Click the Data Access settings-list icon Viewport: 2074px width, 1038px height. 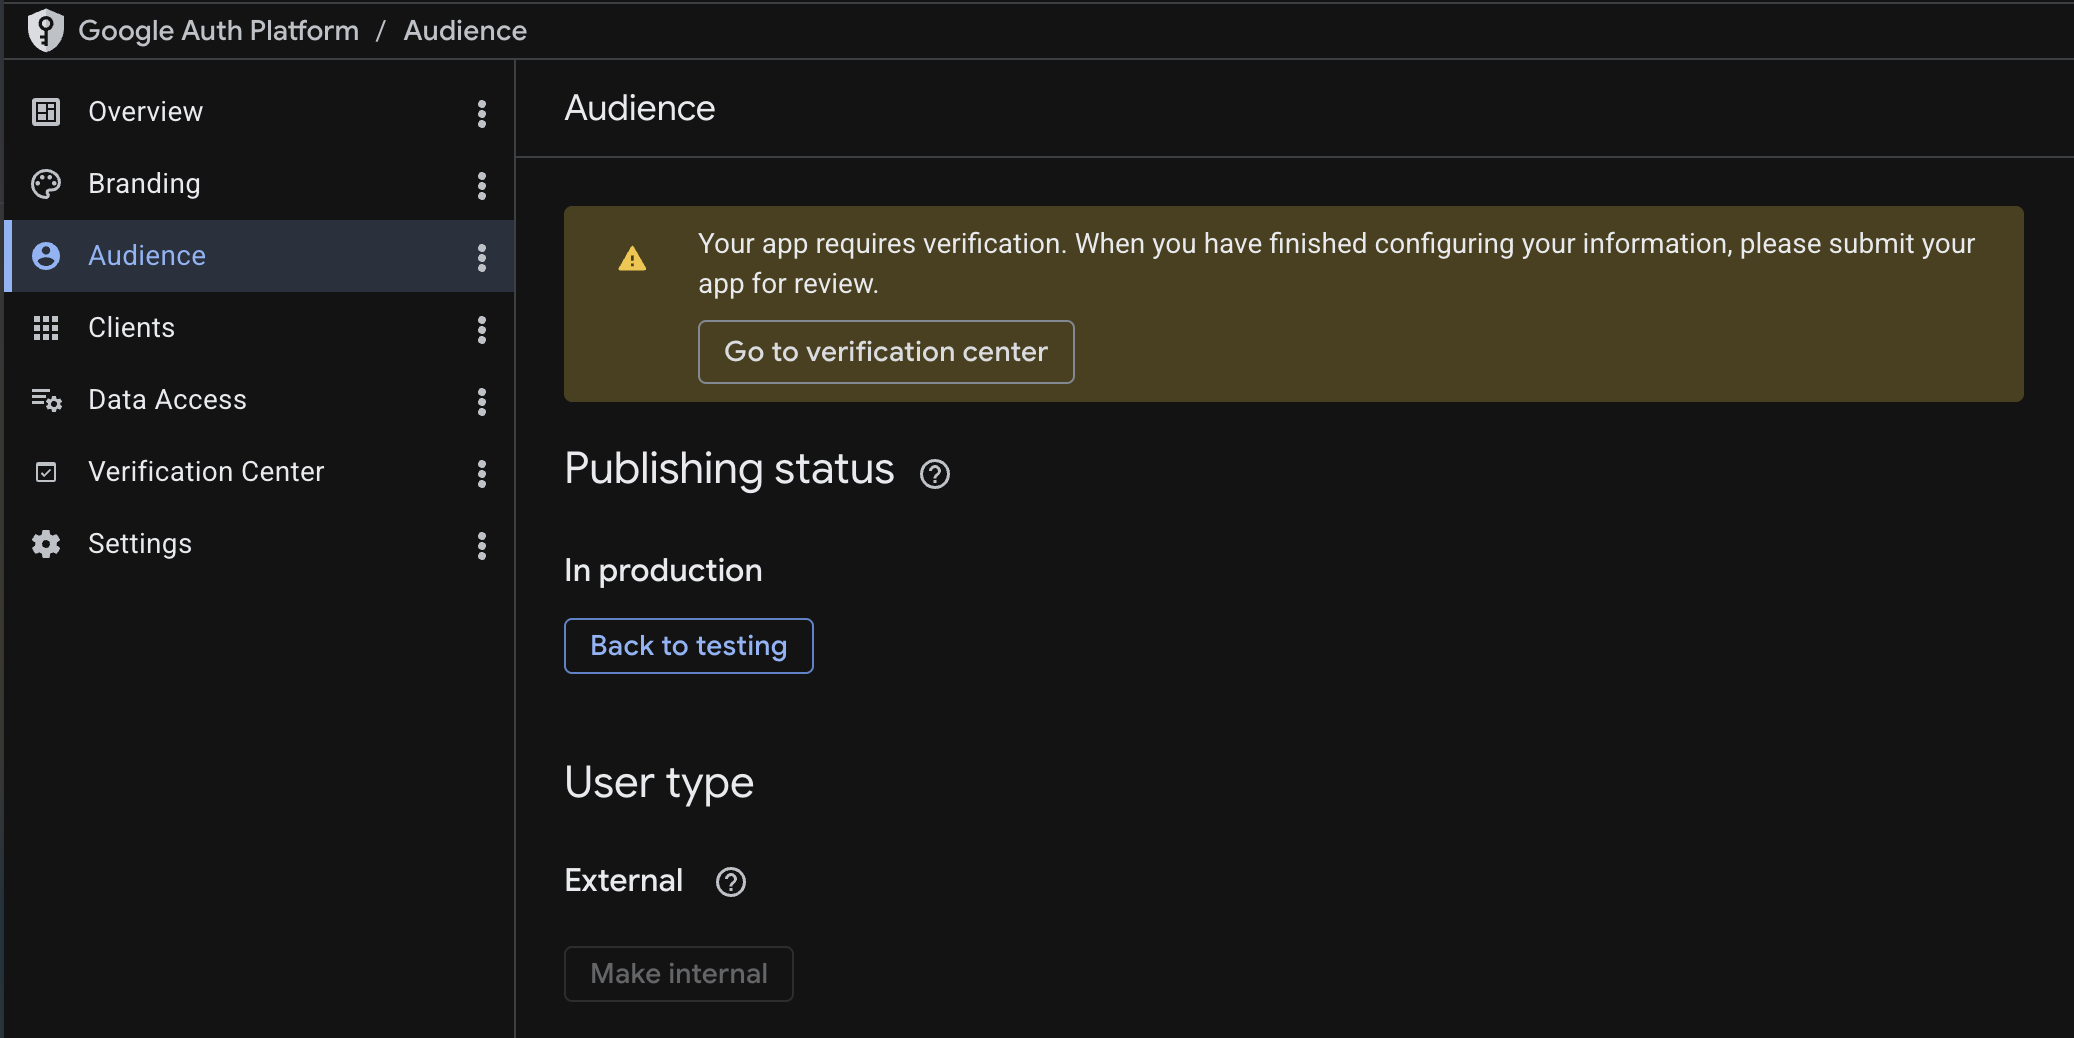point(46,400)
